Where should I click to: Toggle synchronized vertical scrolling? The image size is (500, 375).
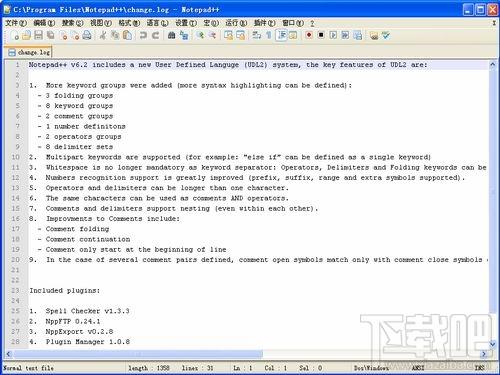pos(228,35)
